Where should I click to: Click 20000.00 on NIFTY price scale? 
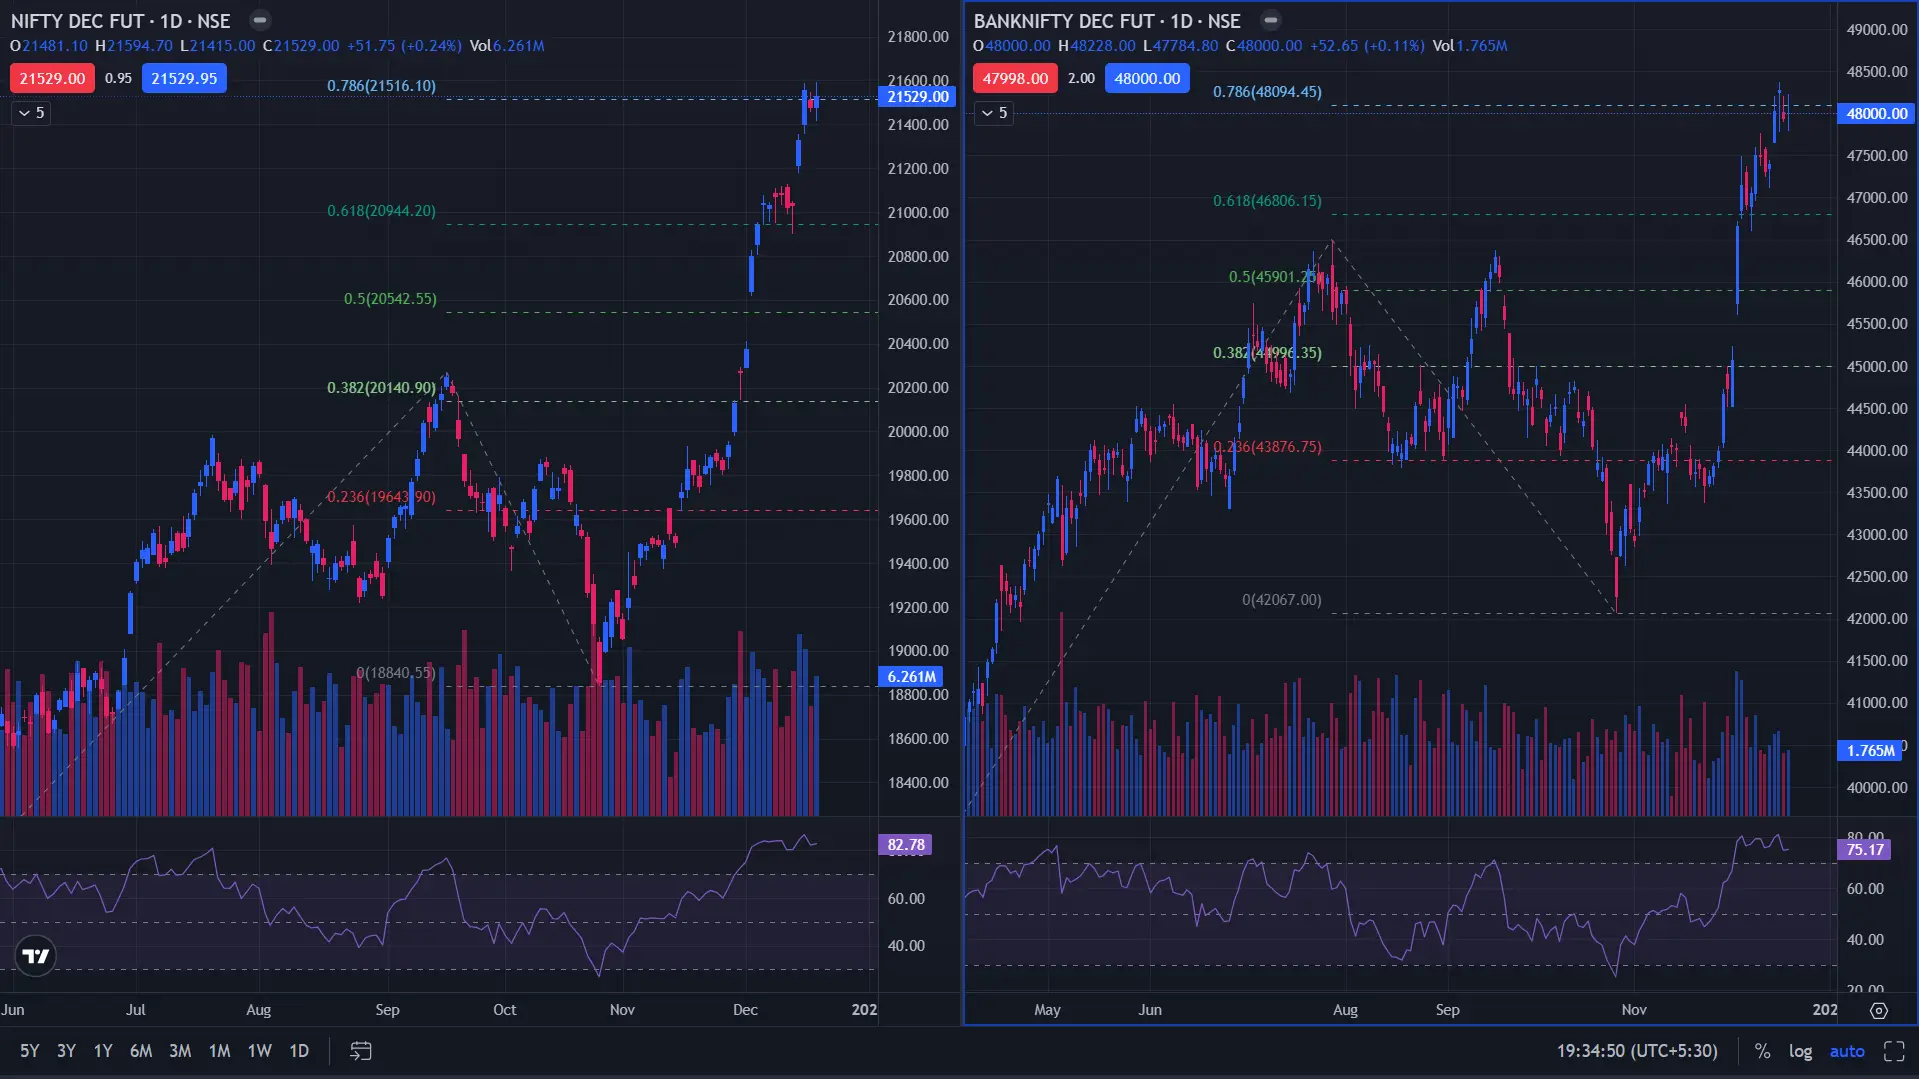918,432
